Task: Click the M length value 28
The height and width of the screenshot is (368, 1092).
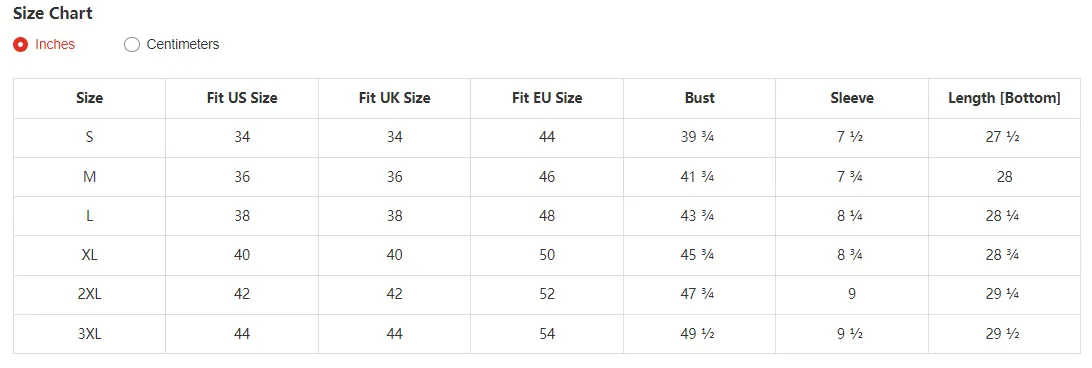Action: point(1004,177)
